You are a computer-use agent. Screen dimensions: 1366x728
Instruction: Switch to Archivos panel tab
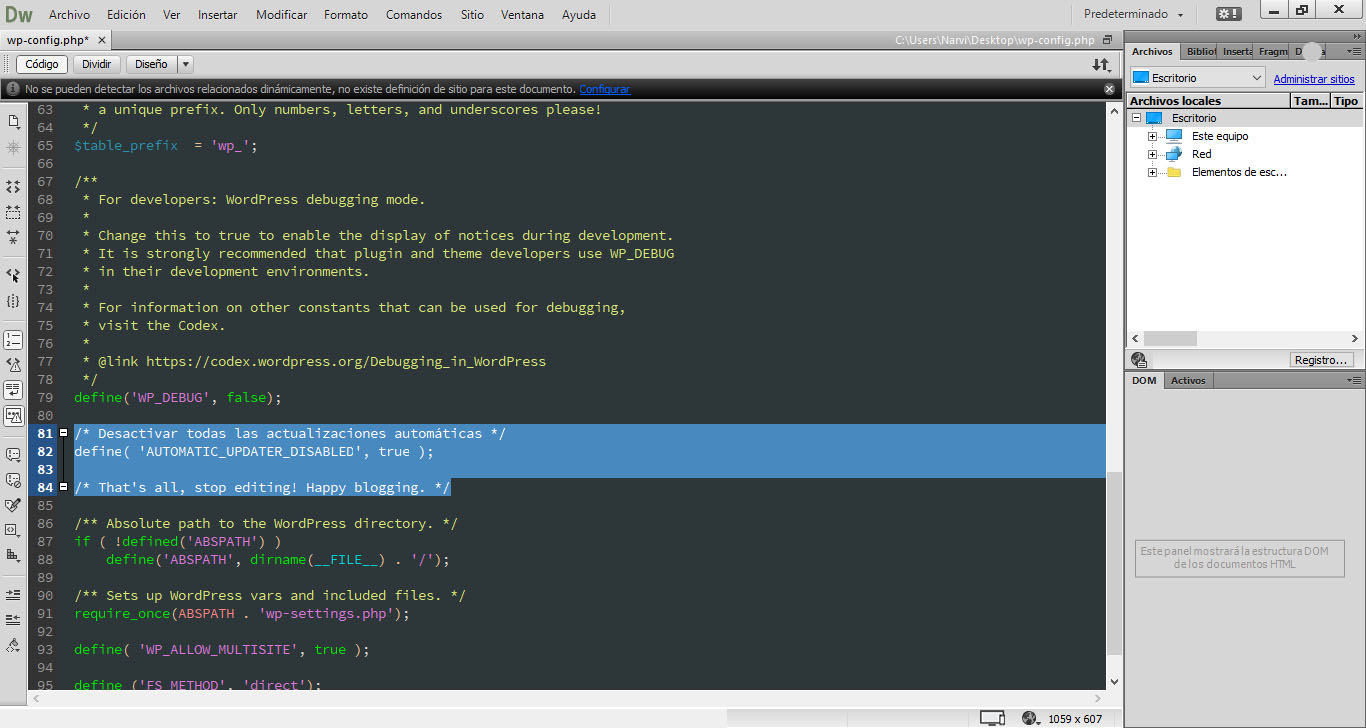tap(1152, 51)
